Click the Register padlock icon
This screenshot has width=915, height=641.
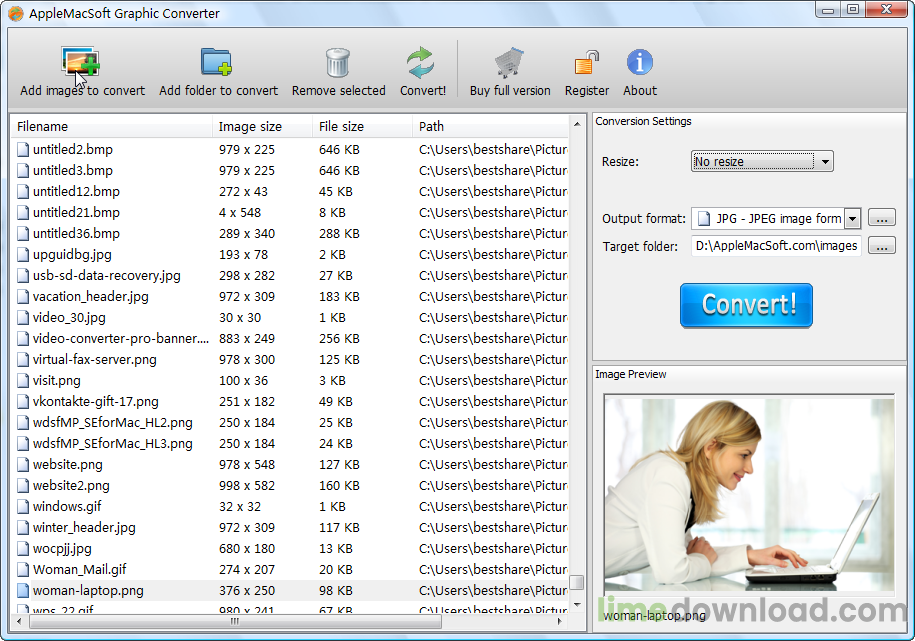[x=586, y=63]
